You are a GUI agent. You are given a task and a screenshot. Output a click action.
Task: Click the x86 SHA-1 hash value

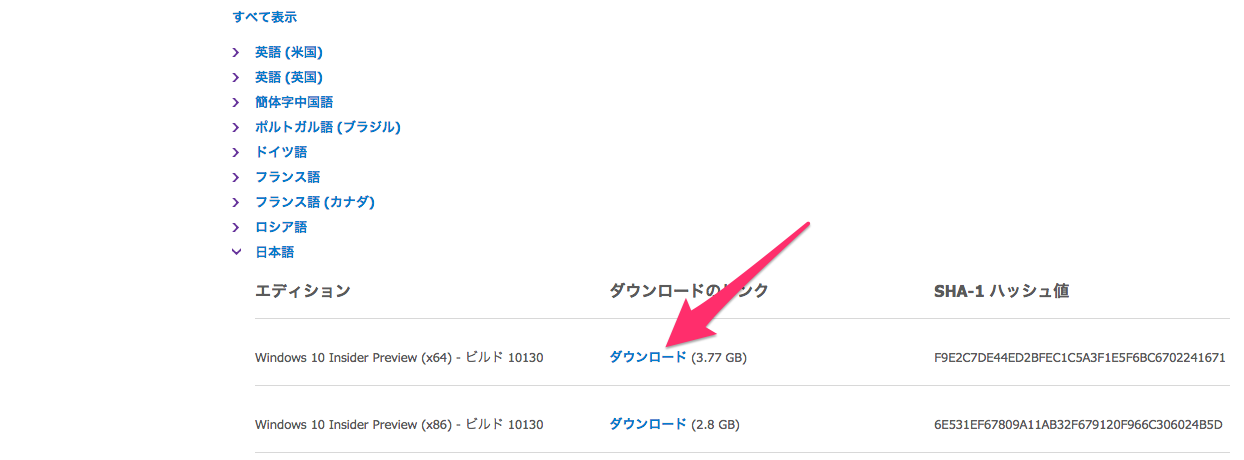[1077, 424]
